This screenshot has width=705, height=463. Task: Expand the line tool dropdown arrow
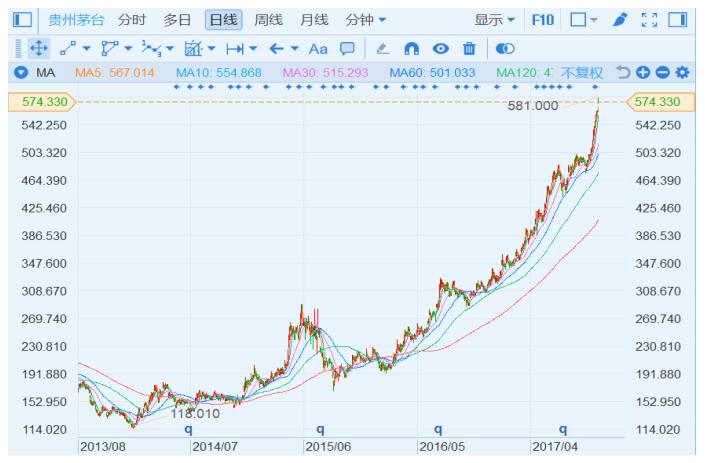pyautogui.click(x=86, y=48)
